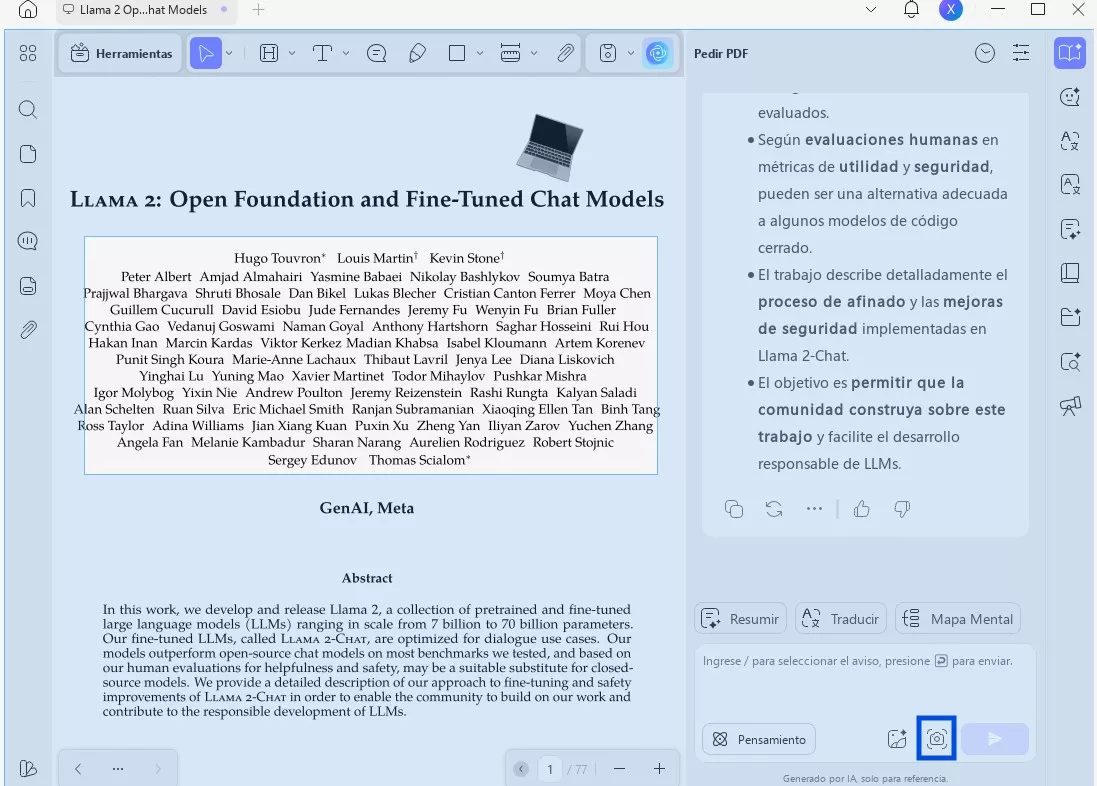The image size is (1097, 786).
Task: Open chat history clock icon
Action: 984,53
